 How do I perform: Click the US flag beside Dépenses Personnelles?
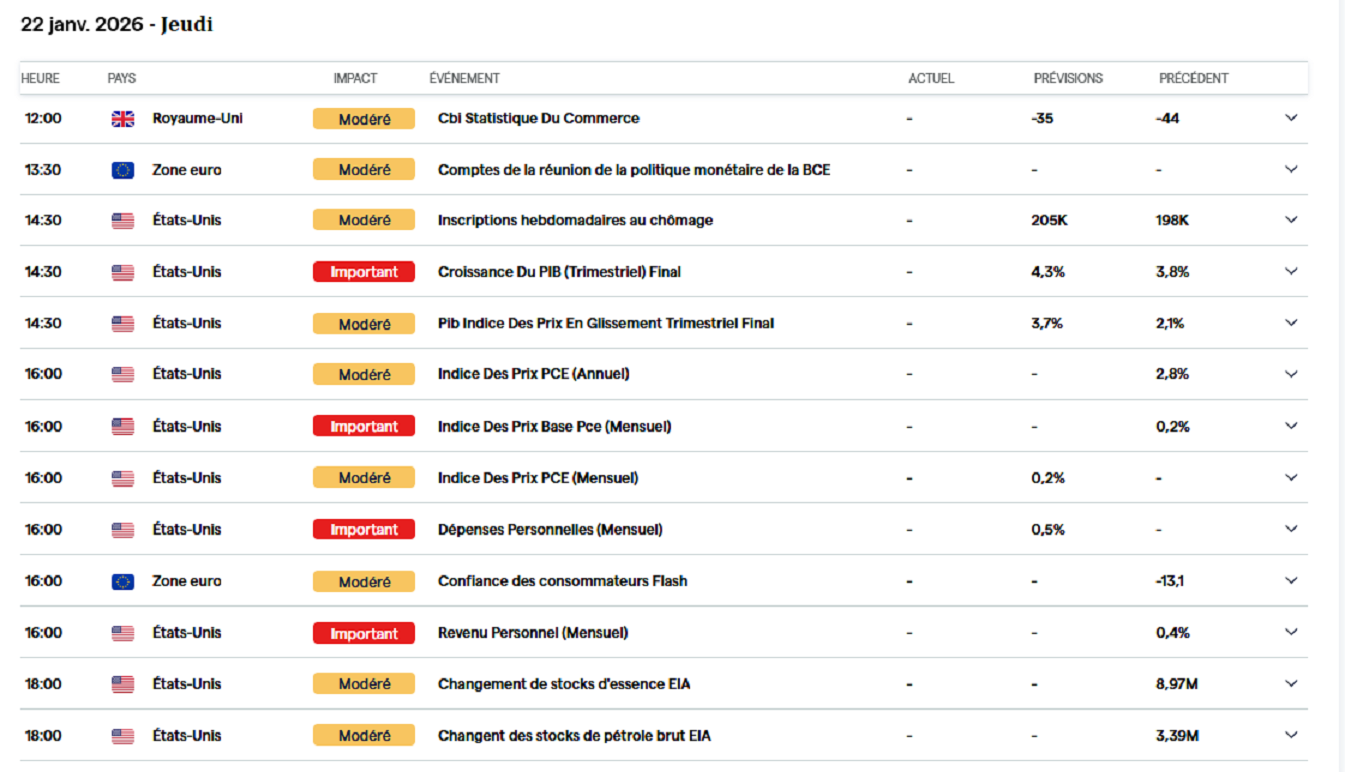(x=122, y=530)
